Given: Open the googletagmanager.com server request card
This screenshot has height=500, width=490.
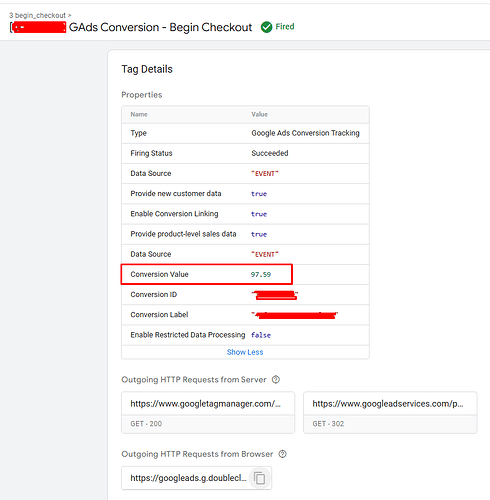Looking at the screenshot, I should 208,413.
